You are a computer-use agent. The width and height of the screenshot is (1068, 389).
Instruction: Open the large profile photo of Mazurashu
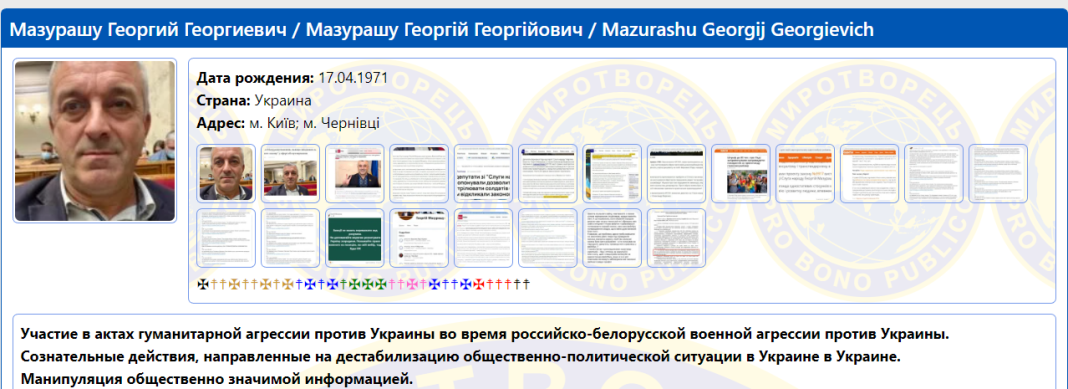pos(95,141)
